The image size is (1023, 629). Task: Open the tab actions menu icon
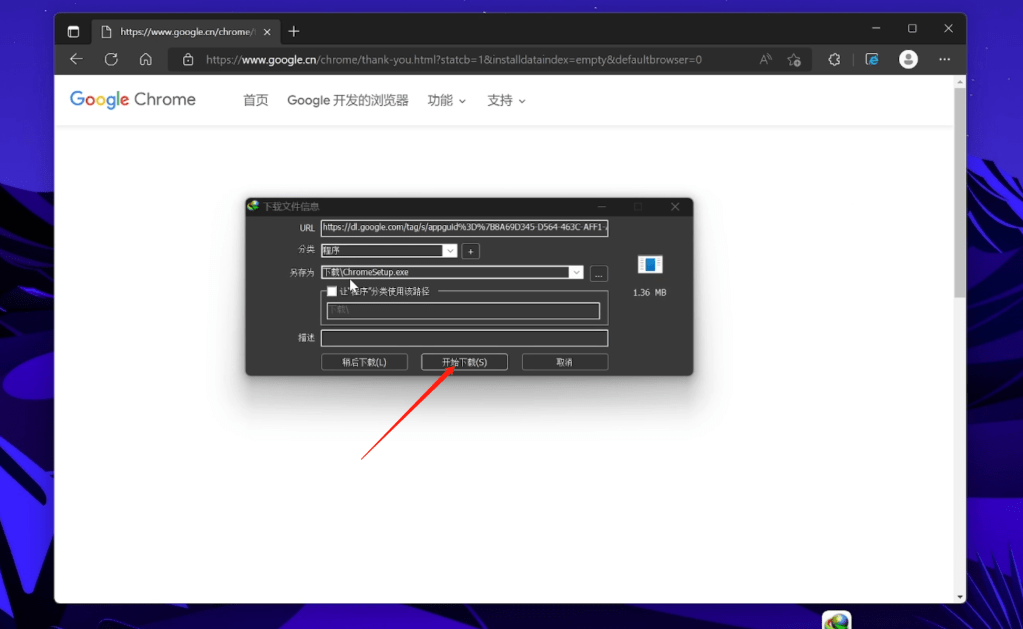[73, 31]
